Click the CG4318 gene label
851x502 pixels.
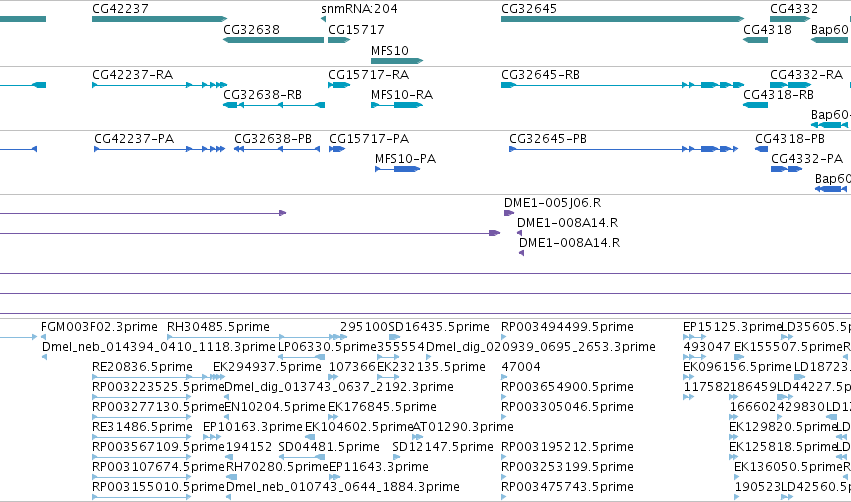pos(767,29)
